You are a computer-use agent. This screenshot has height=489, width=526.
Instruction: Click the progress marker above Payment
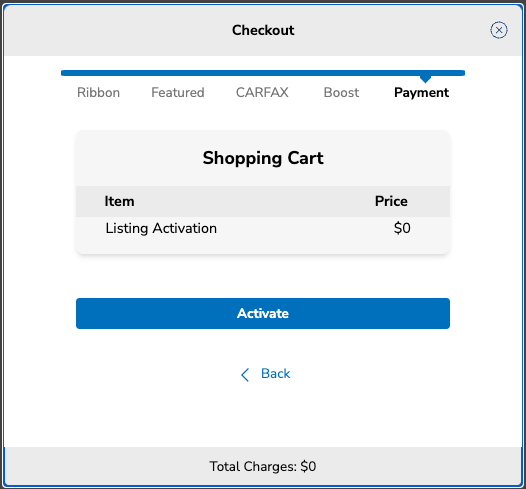click(425, 79)
